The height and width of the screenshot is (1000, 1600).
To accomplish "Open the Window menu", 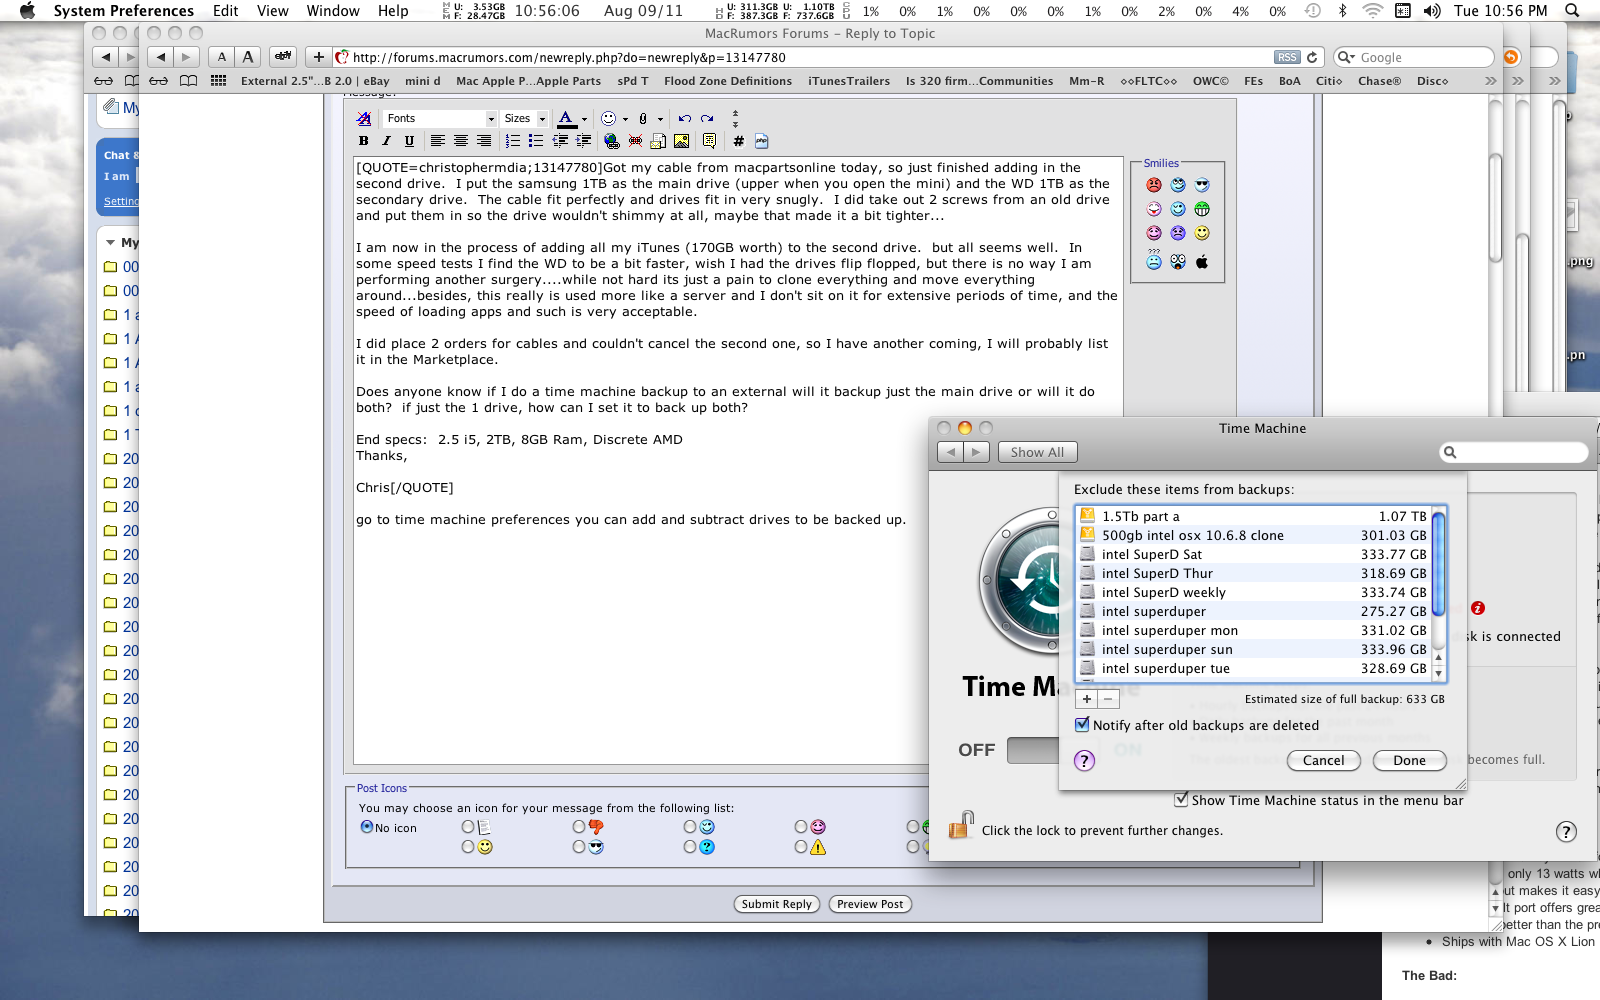I will coord(333,11).
